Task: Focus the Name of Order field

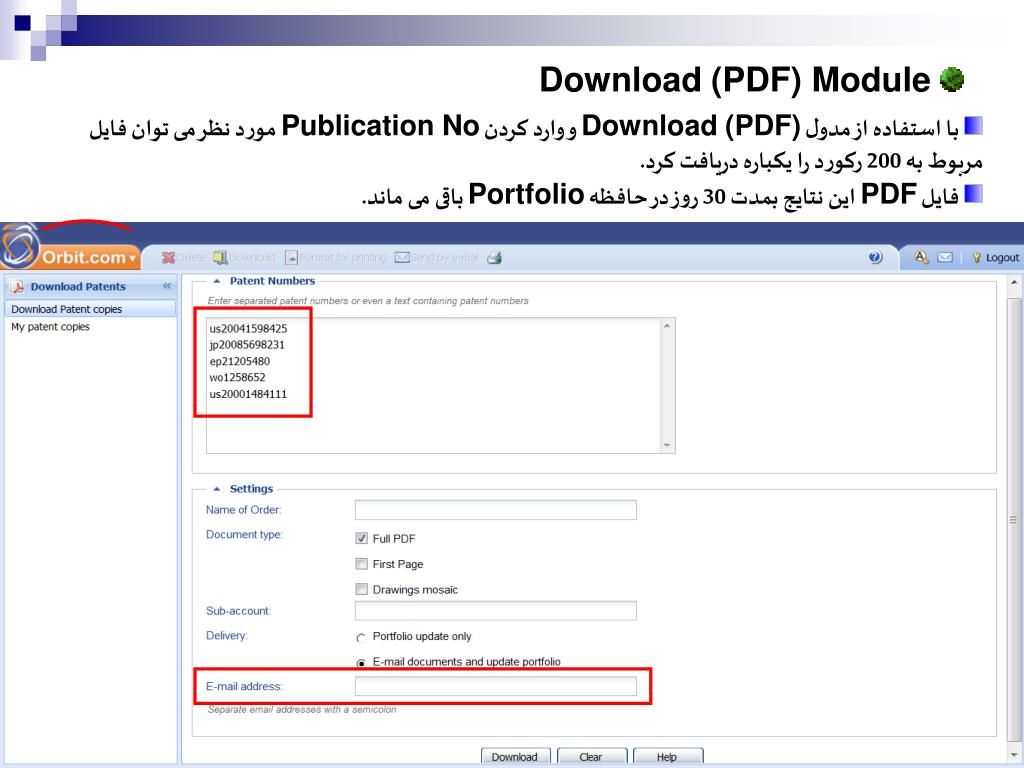Action: tap(496, 510)
